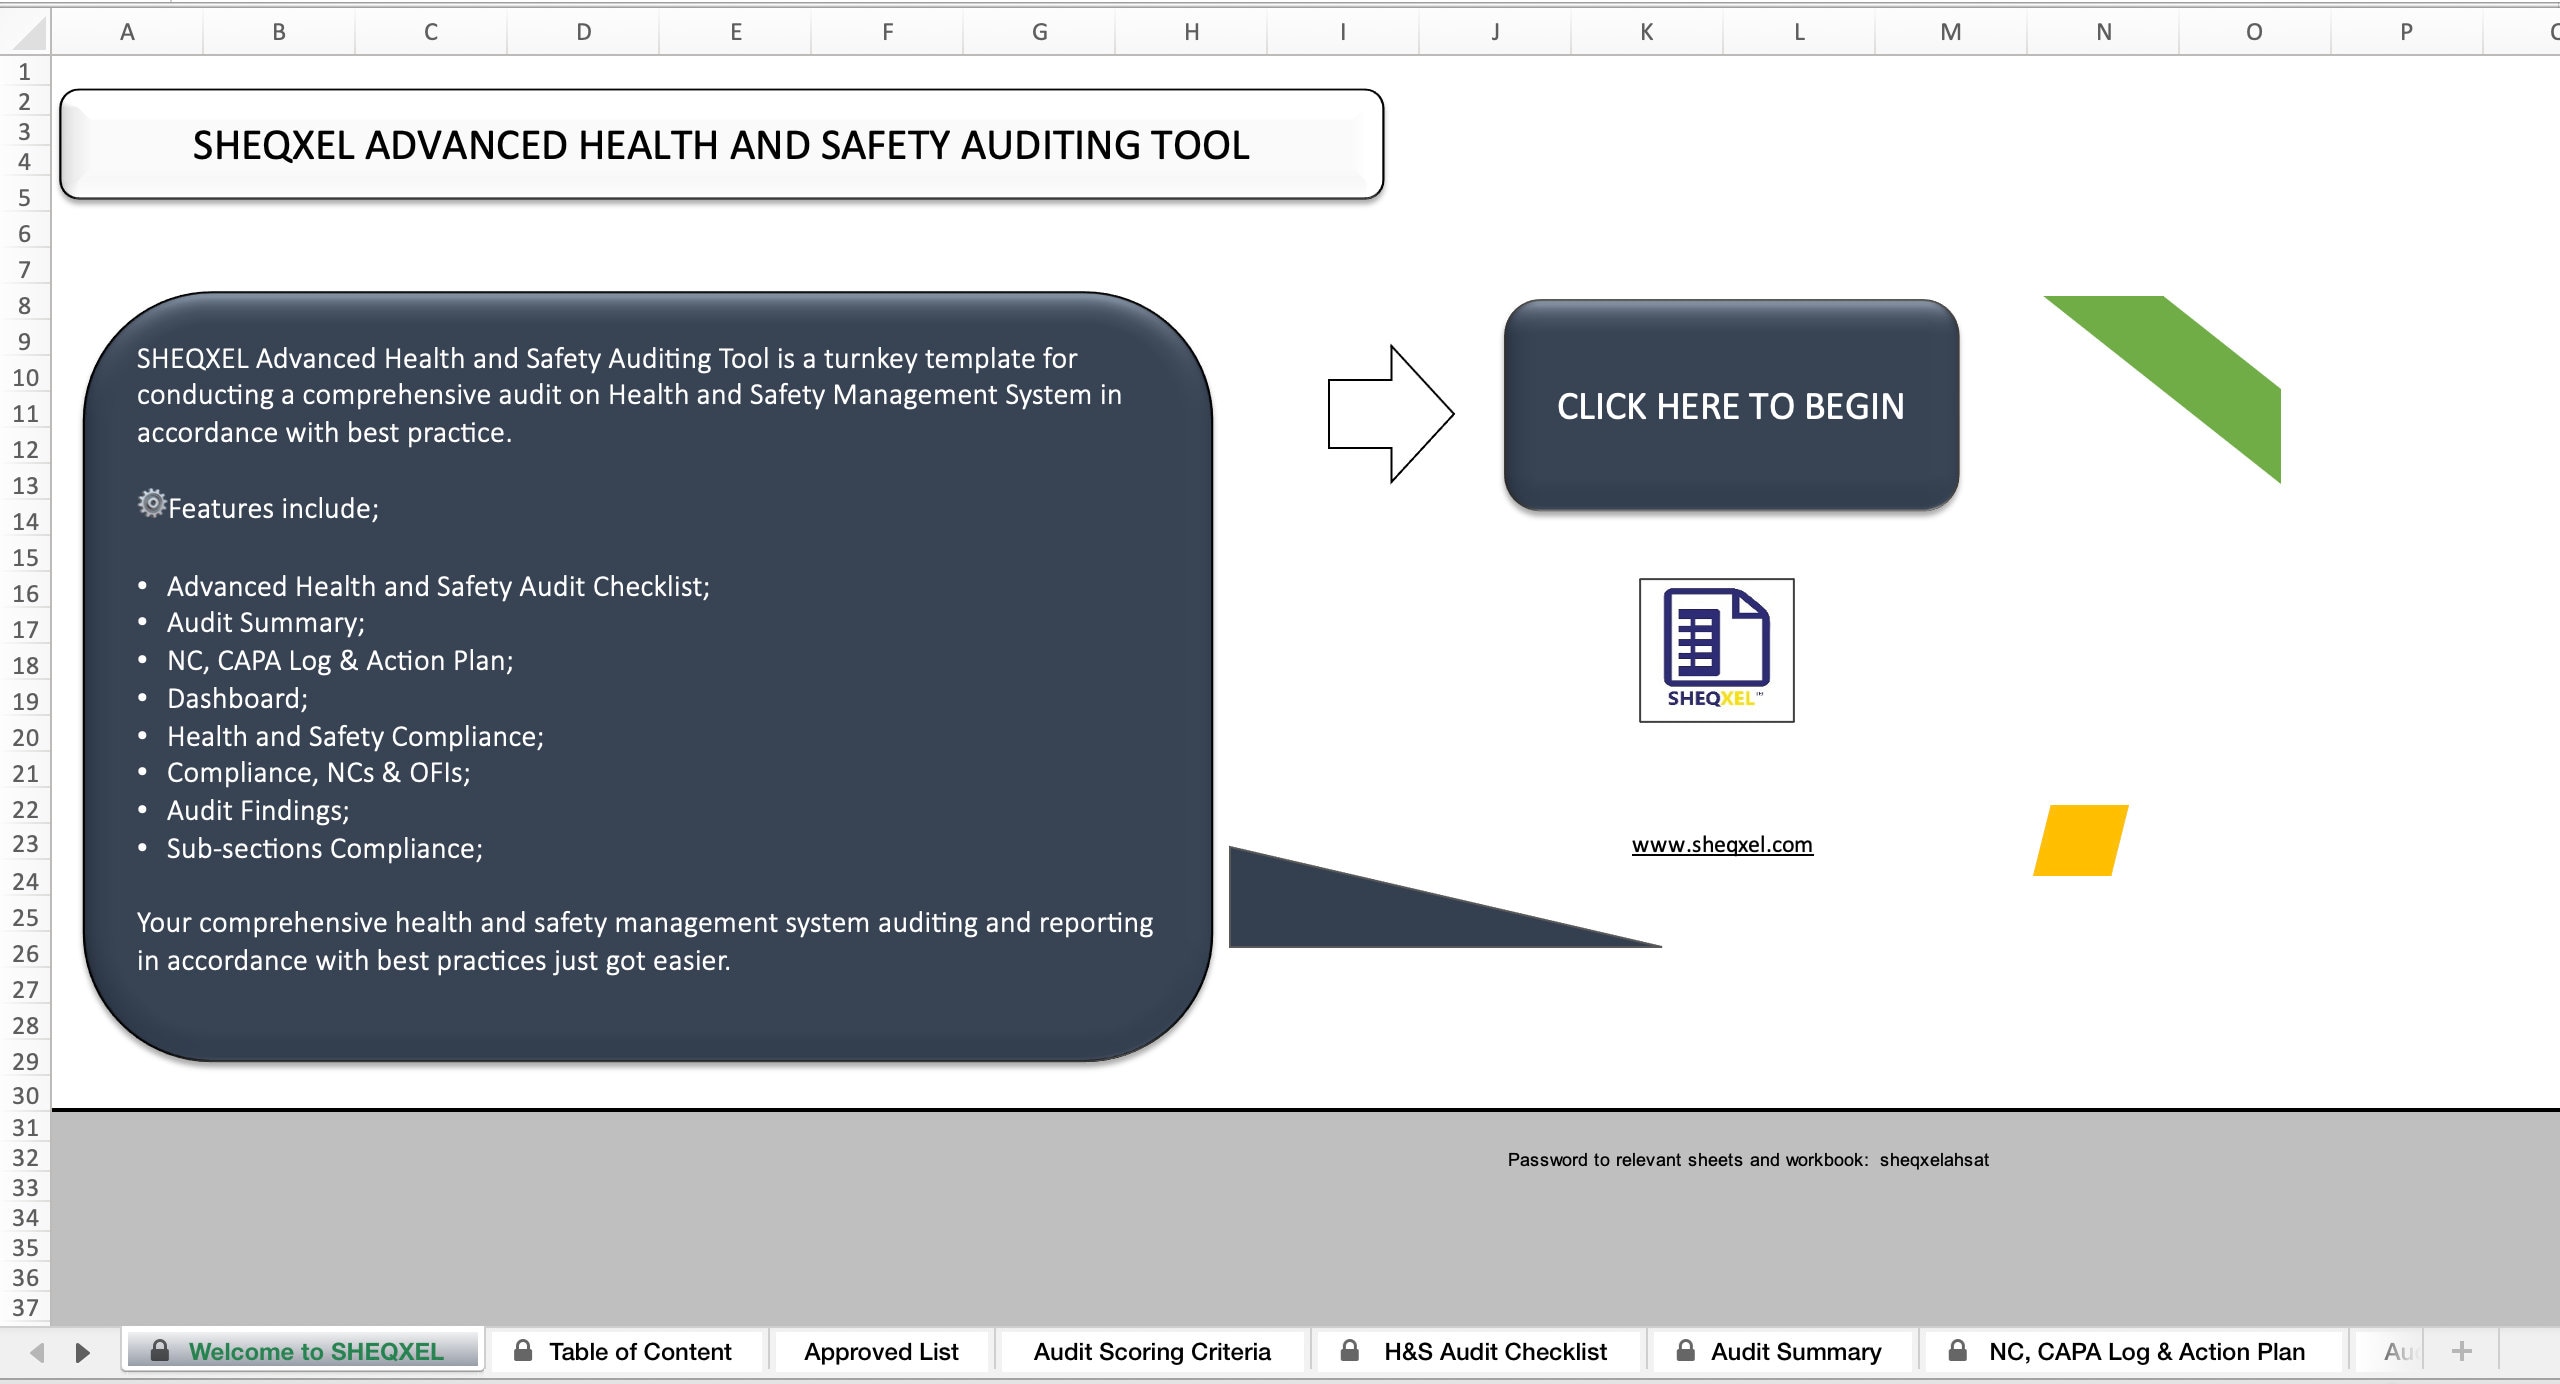Switch to the H&S Audit Checklist sheet

pyautogui.click(x=1494, y=1351)
